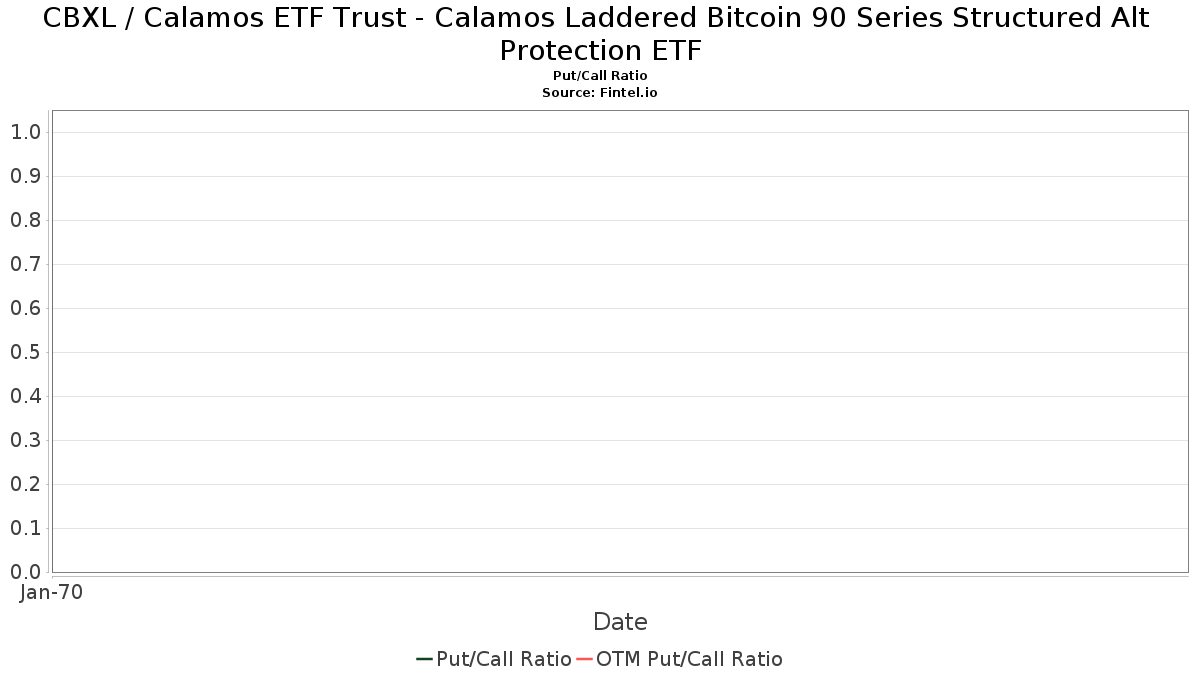
Task: Click the Date axis title
Action: point(620,622)
